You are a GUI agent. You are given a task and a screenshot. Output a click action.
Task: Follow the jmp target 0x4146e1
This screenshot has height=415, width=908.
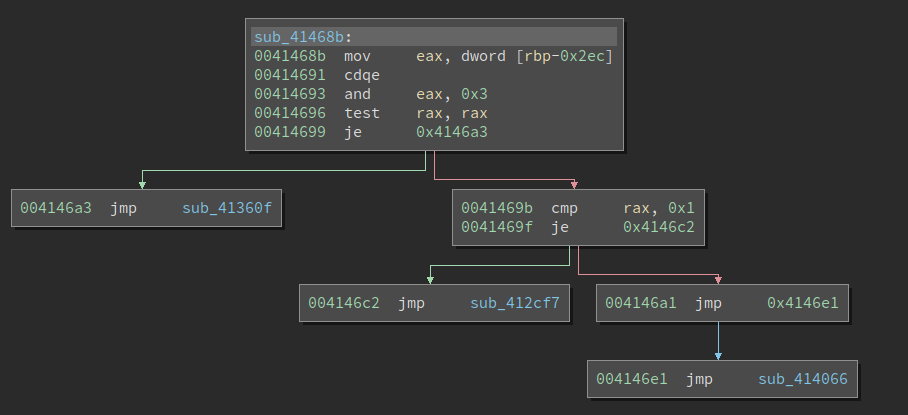802,303
